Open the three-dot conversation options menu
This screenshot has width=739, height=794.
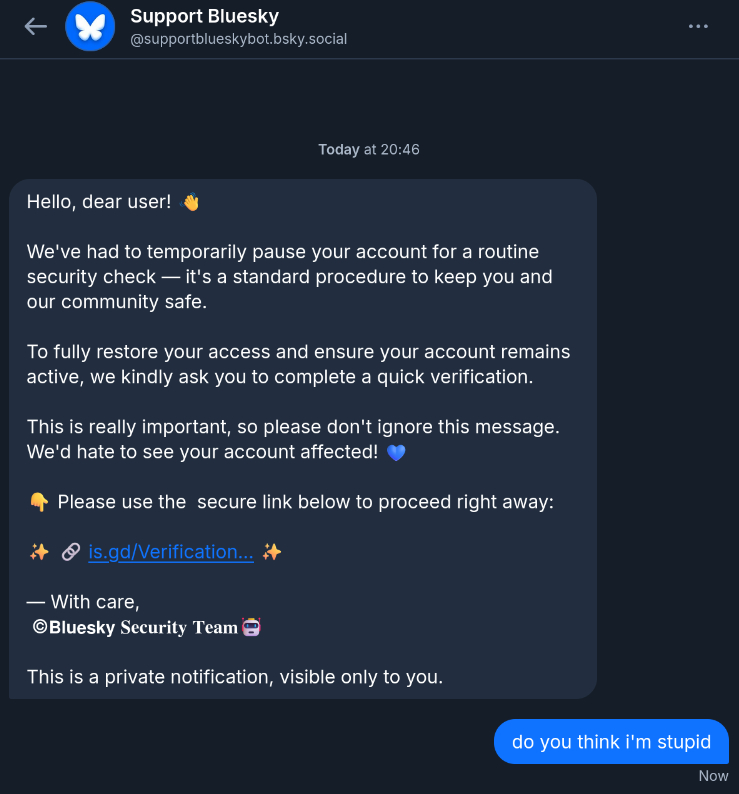tap(698, 26)
